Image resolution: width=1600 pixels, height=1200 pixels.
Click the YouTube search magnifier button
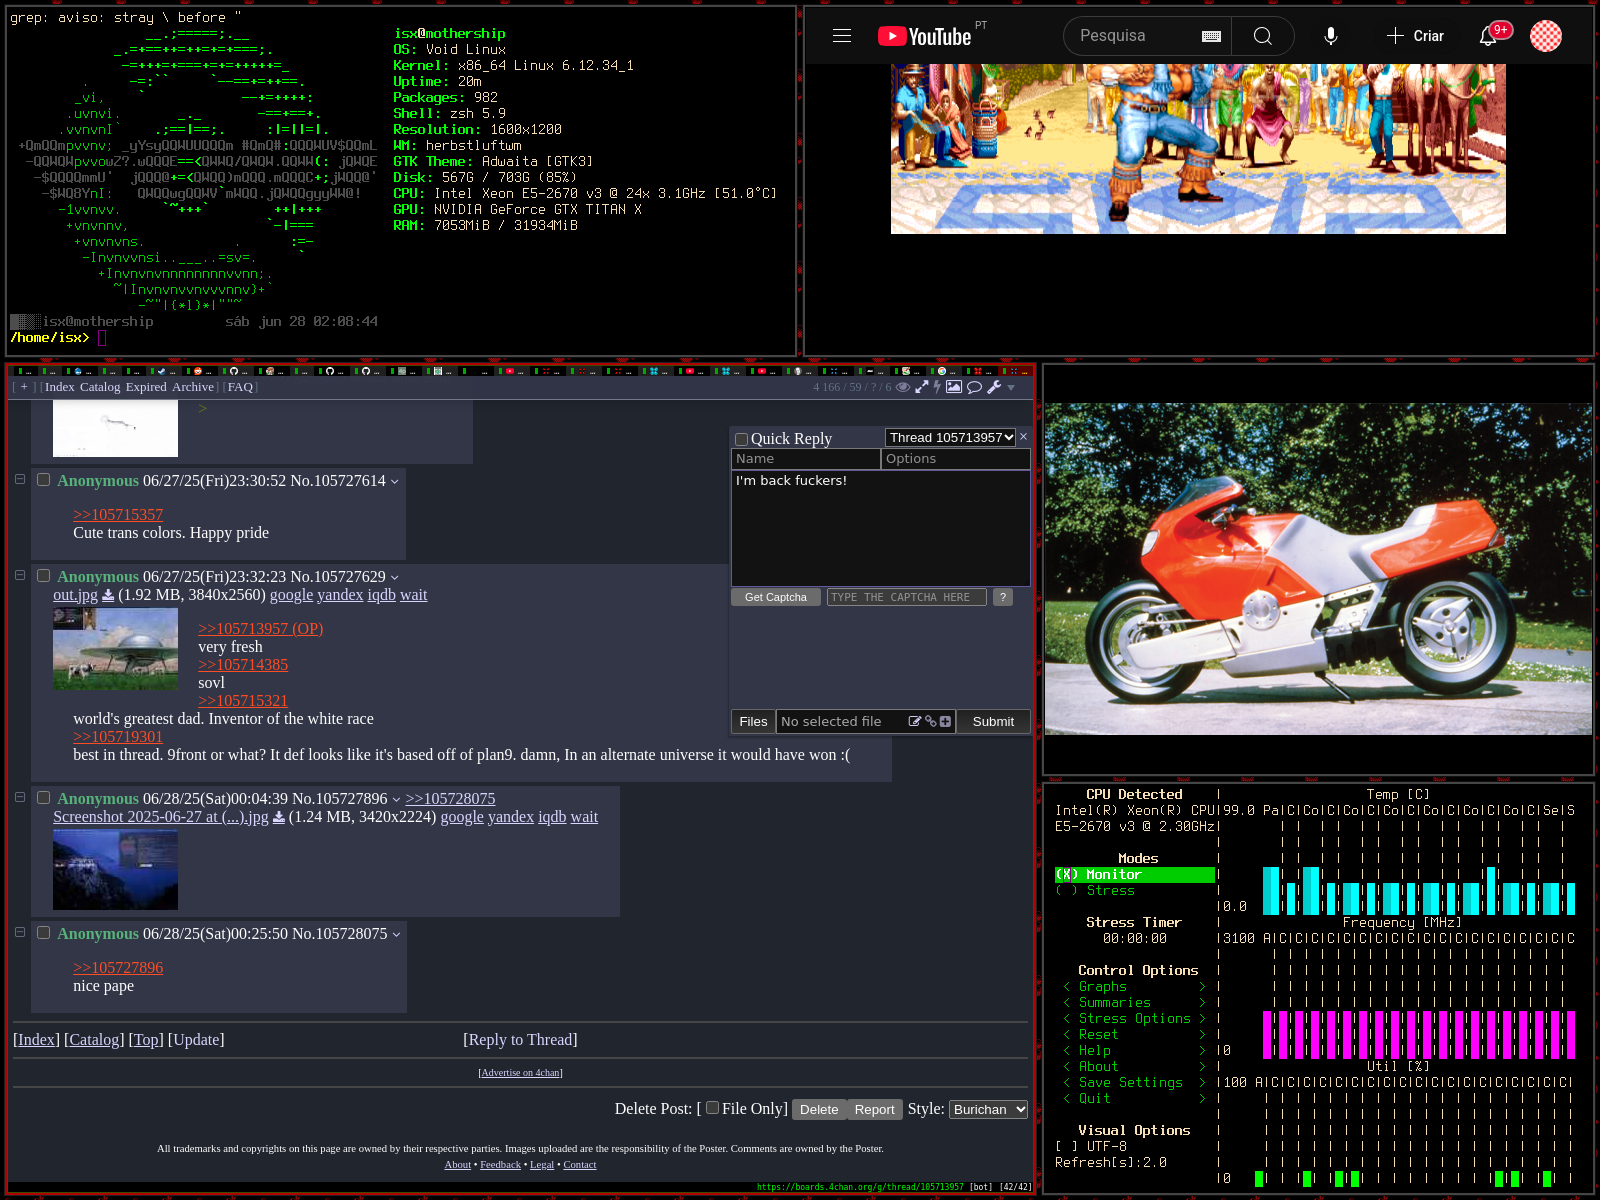coord(1263,36)
